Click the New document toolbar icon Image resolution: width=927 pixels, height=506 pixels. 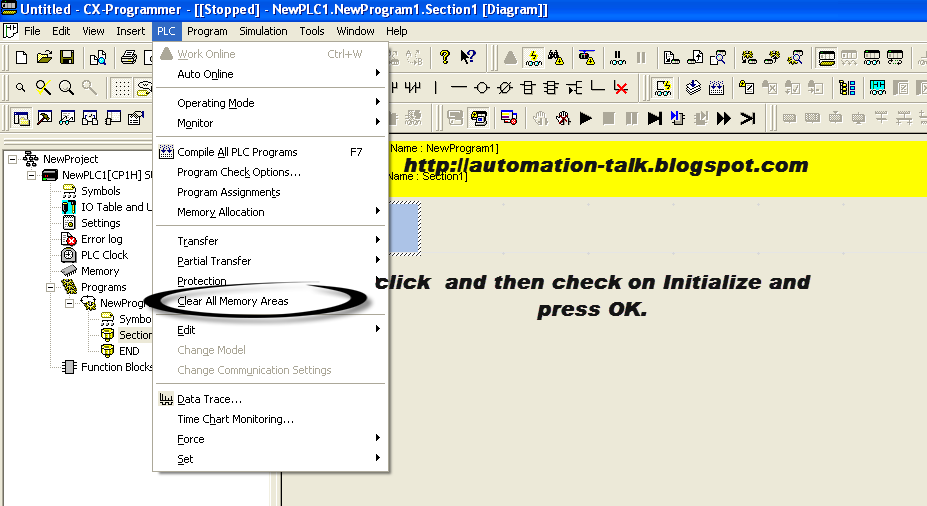click(x=21, y=57)
